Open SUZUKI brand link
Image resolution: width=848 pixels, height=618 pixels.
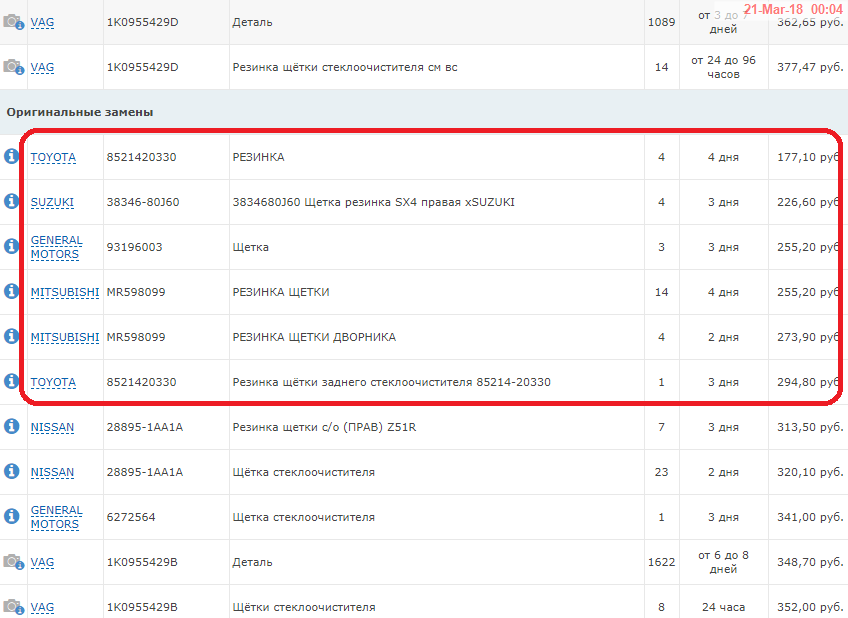click(52, 202)
